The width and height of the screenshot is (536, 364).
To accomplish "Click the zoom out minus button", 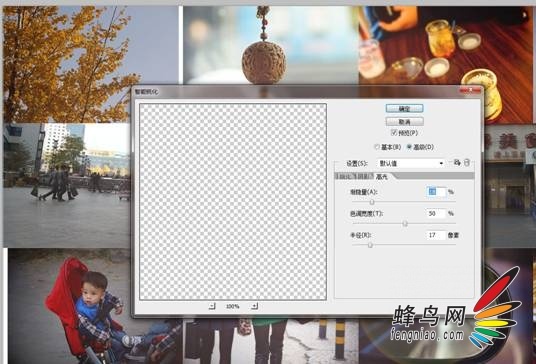I will [x=212, y=306].
